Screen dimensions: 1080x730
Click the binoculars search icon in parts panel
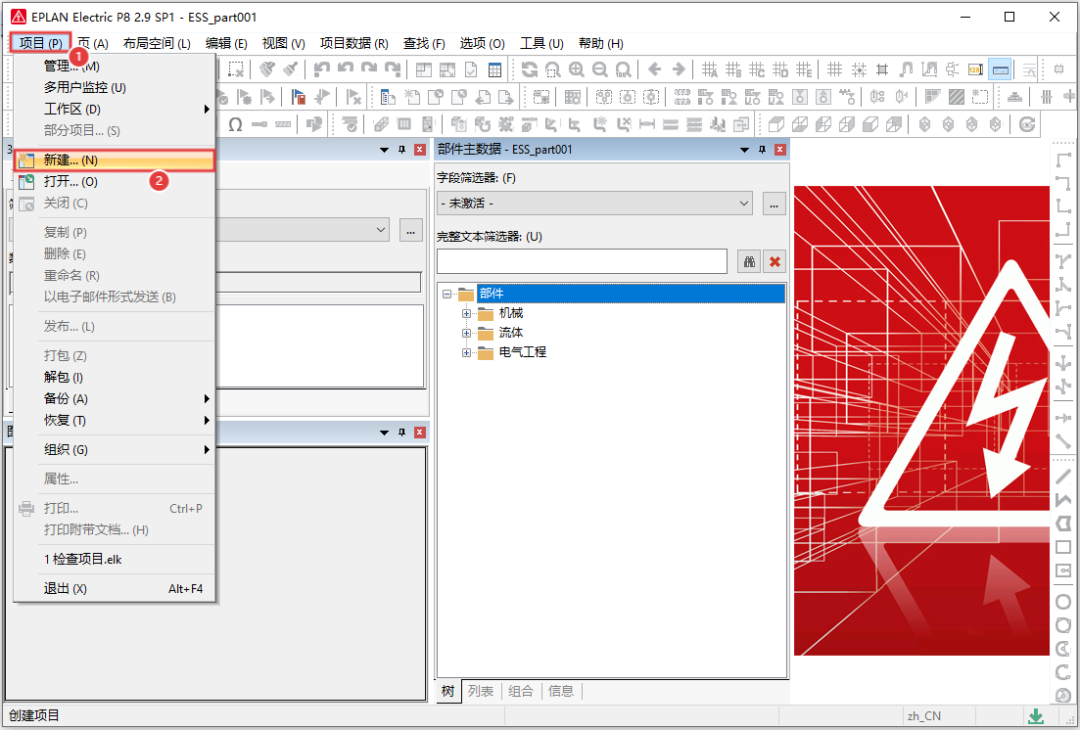[748, 261]
